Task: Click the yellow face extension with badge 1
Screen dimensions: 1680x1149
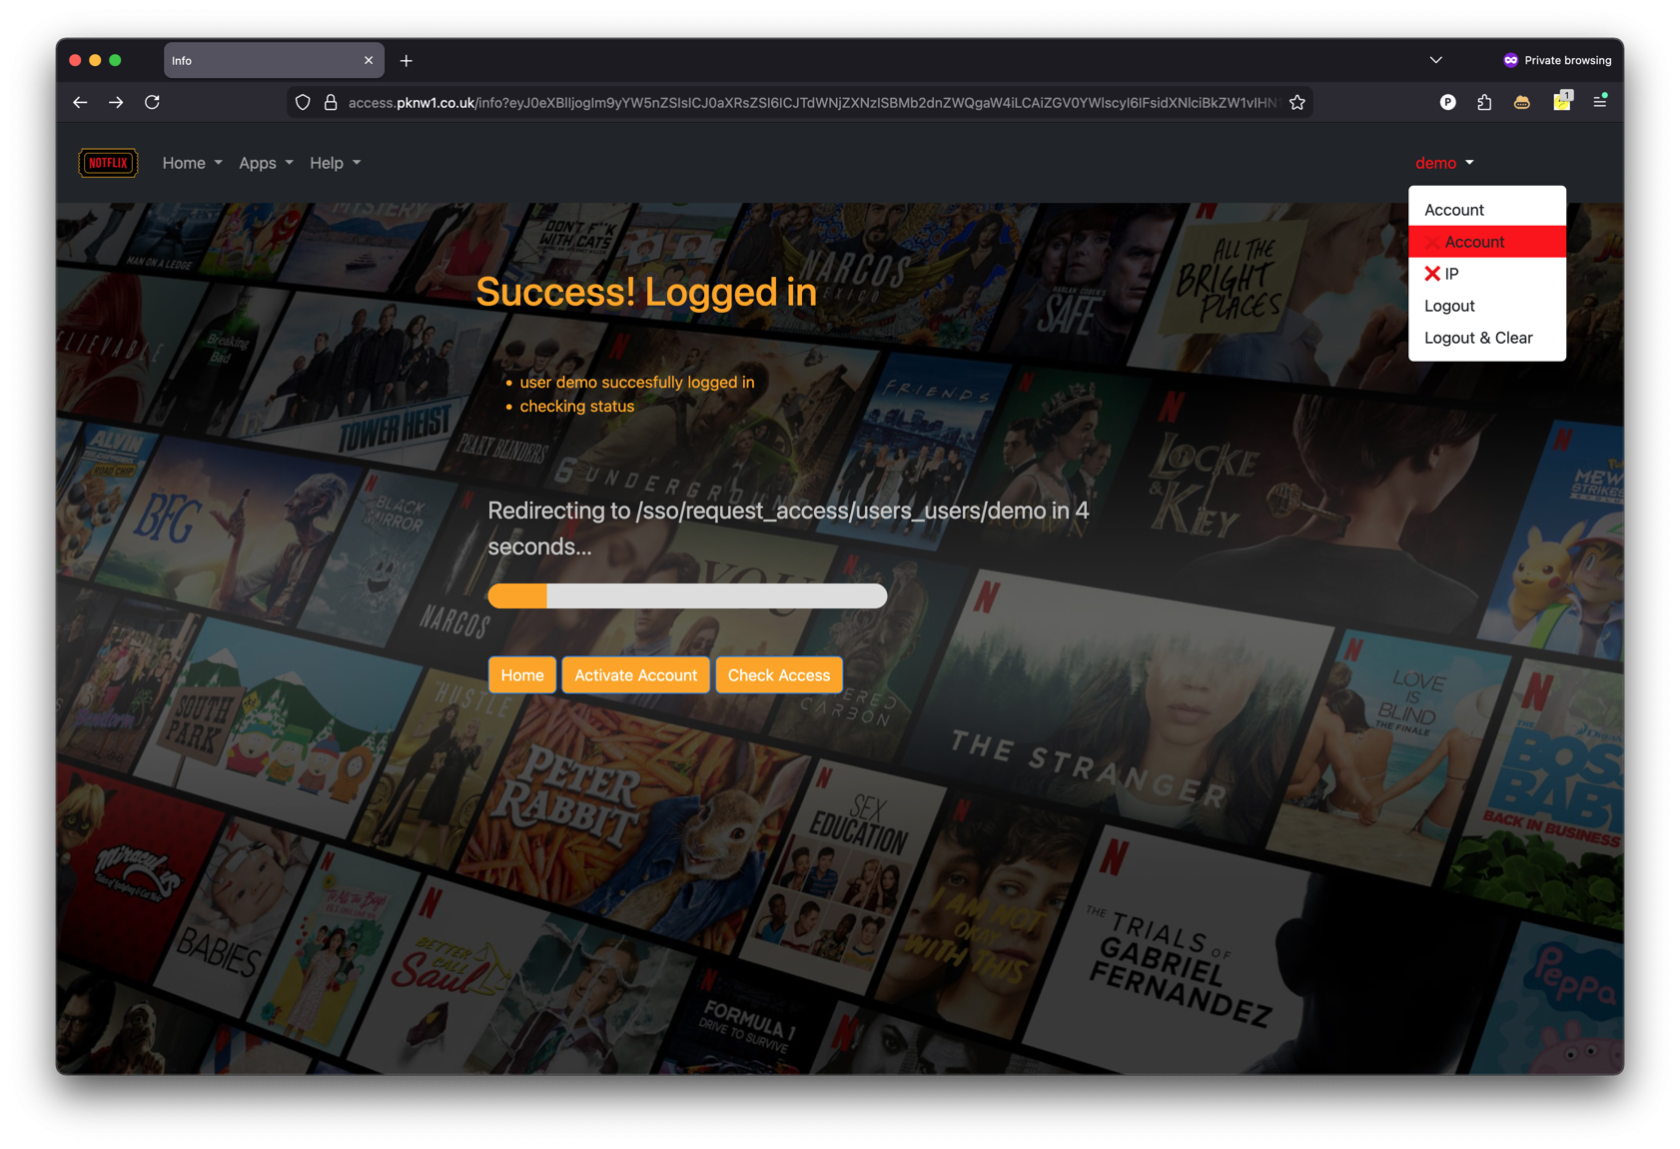Action: (1562, 100)
